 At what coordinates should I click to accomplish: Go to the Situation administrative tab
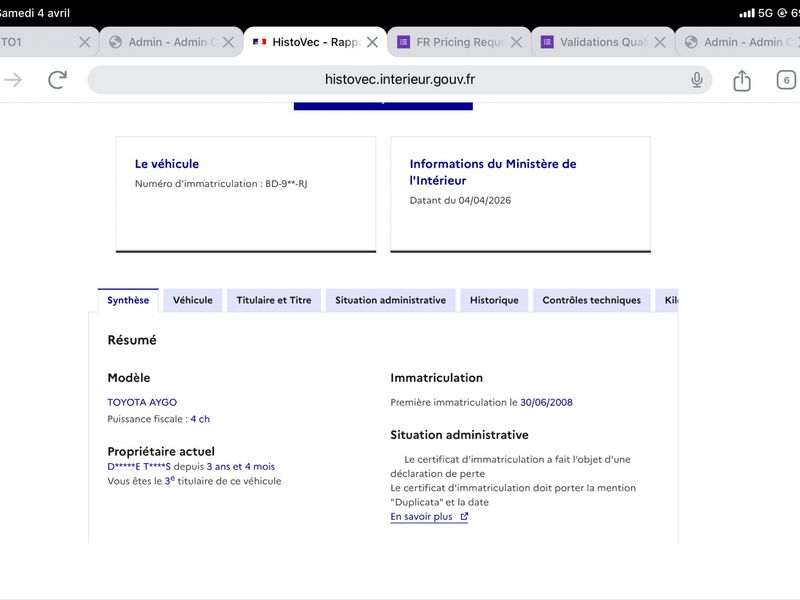[x=390, y=300]
